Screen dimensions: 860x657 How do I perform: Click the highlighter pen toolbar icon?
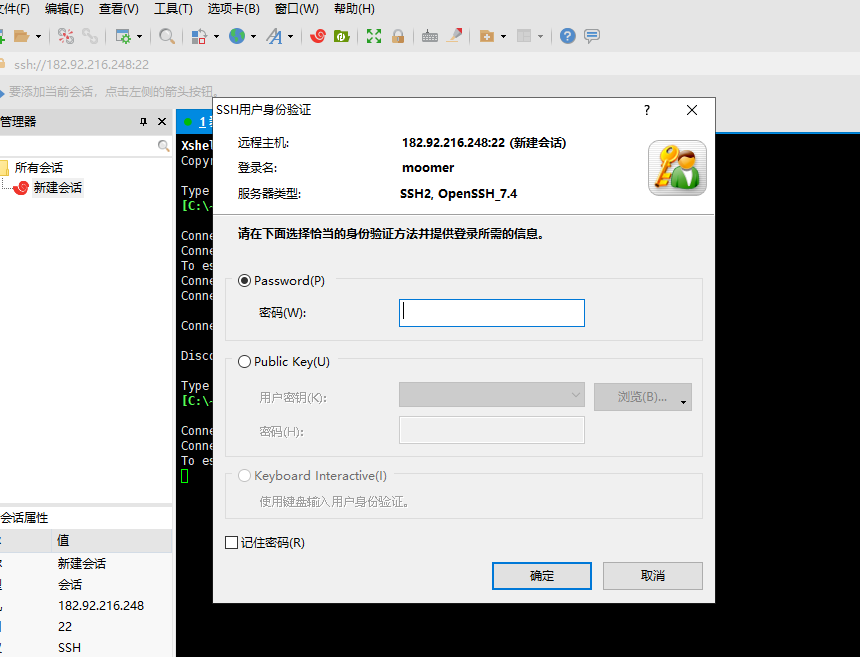[454, 36]
